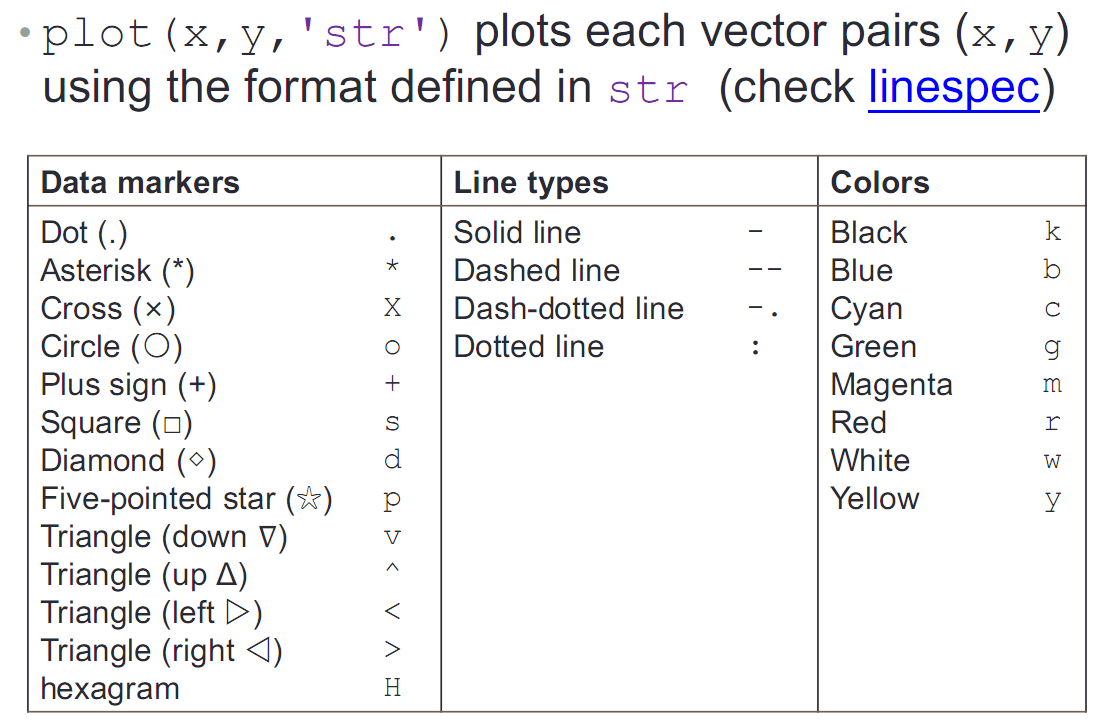Select the Dashed line entry
The height and width of the screenshot is (721, 1114).
(x=537, y=271)
